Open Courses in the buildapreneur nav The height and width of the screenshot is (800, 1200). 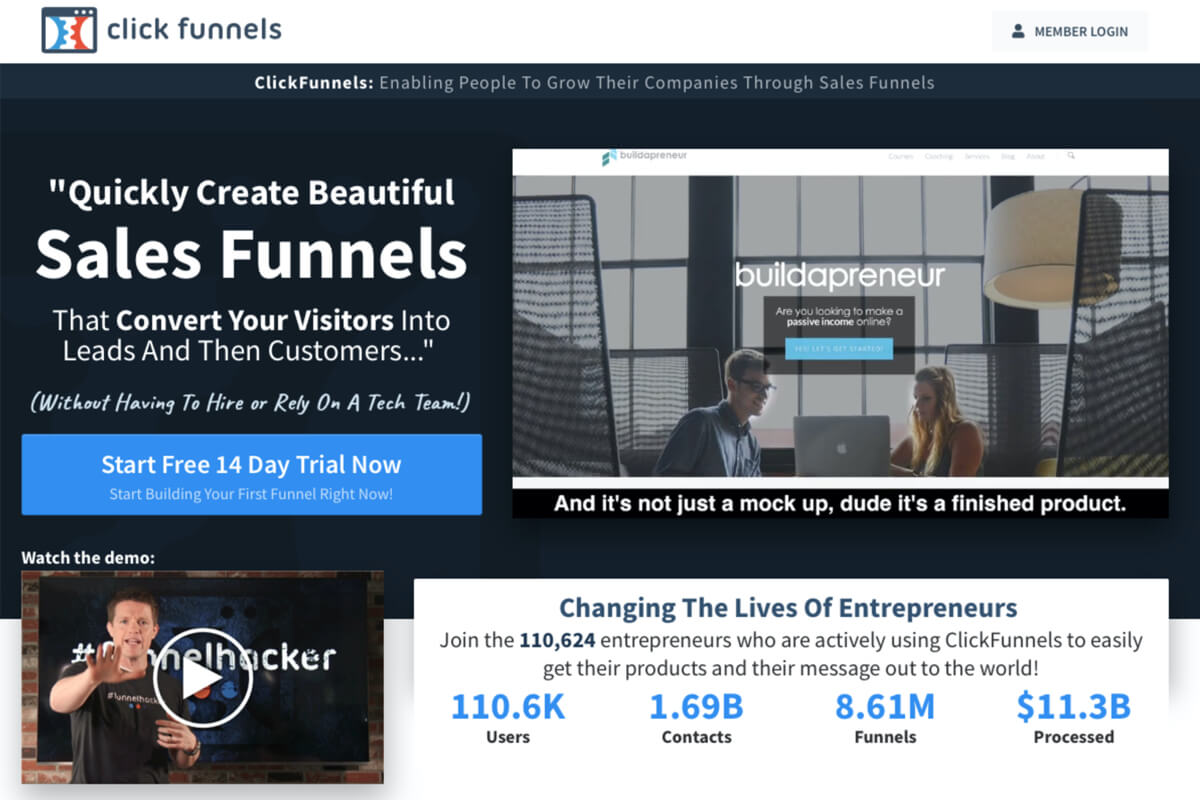click(x=901, y=157)
